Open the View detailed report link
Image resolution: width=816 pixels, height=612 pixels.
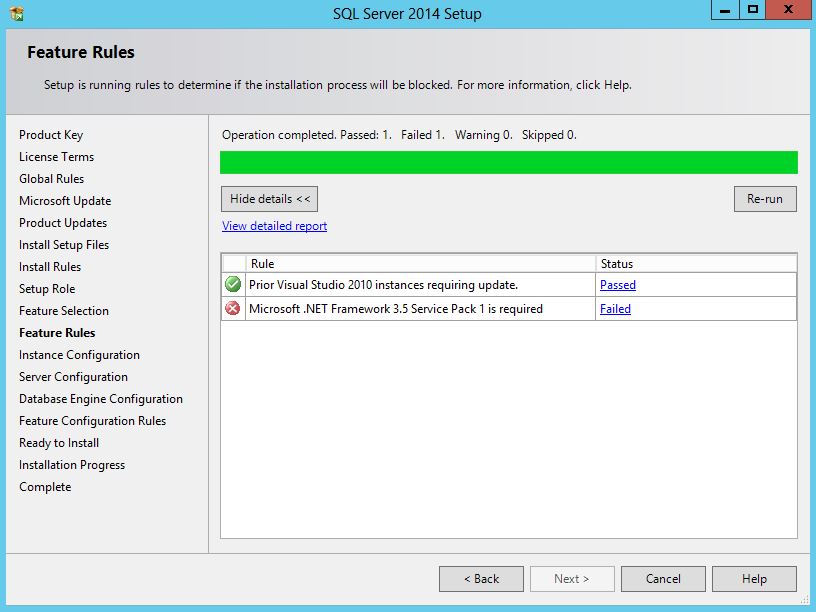click(x=274, y=226)
